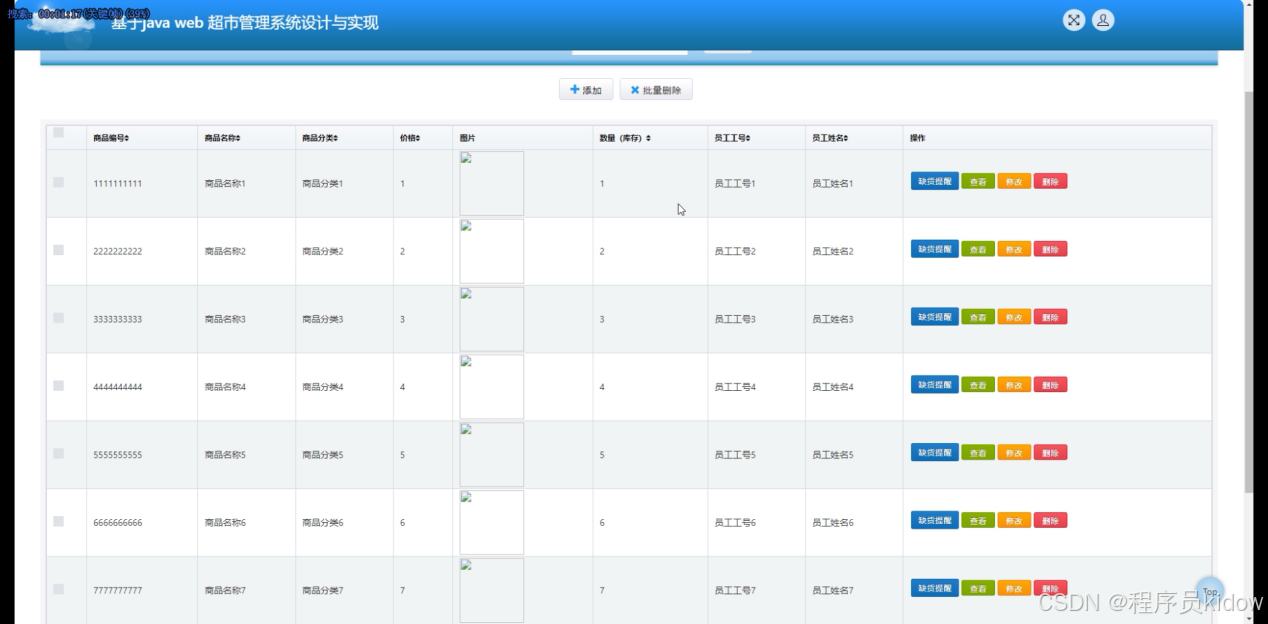This screenshot has width=1268, height=624.
Task: View details with 查看 for 商品名称2
Action: [978, 249]
